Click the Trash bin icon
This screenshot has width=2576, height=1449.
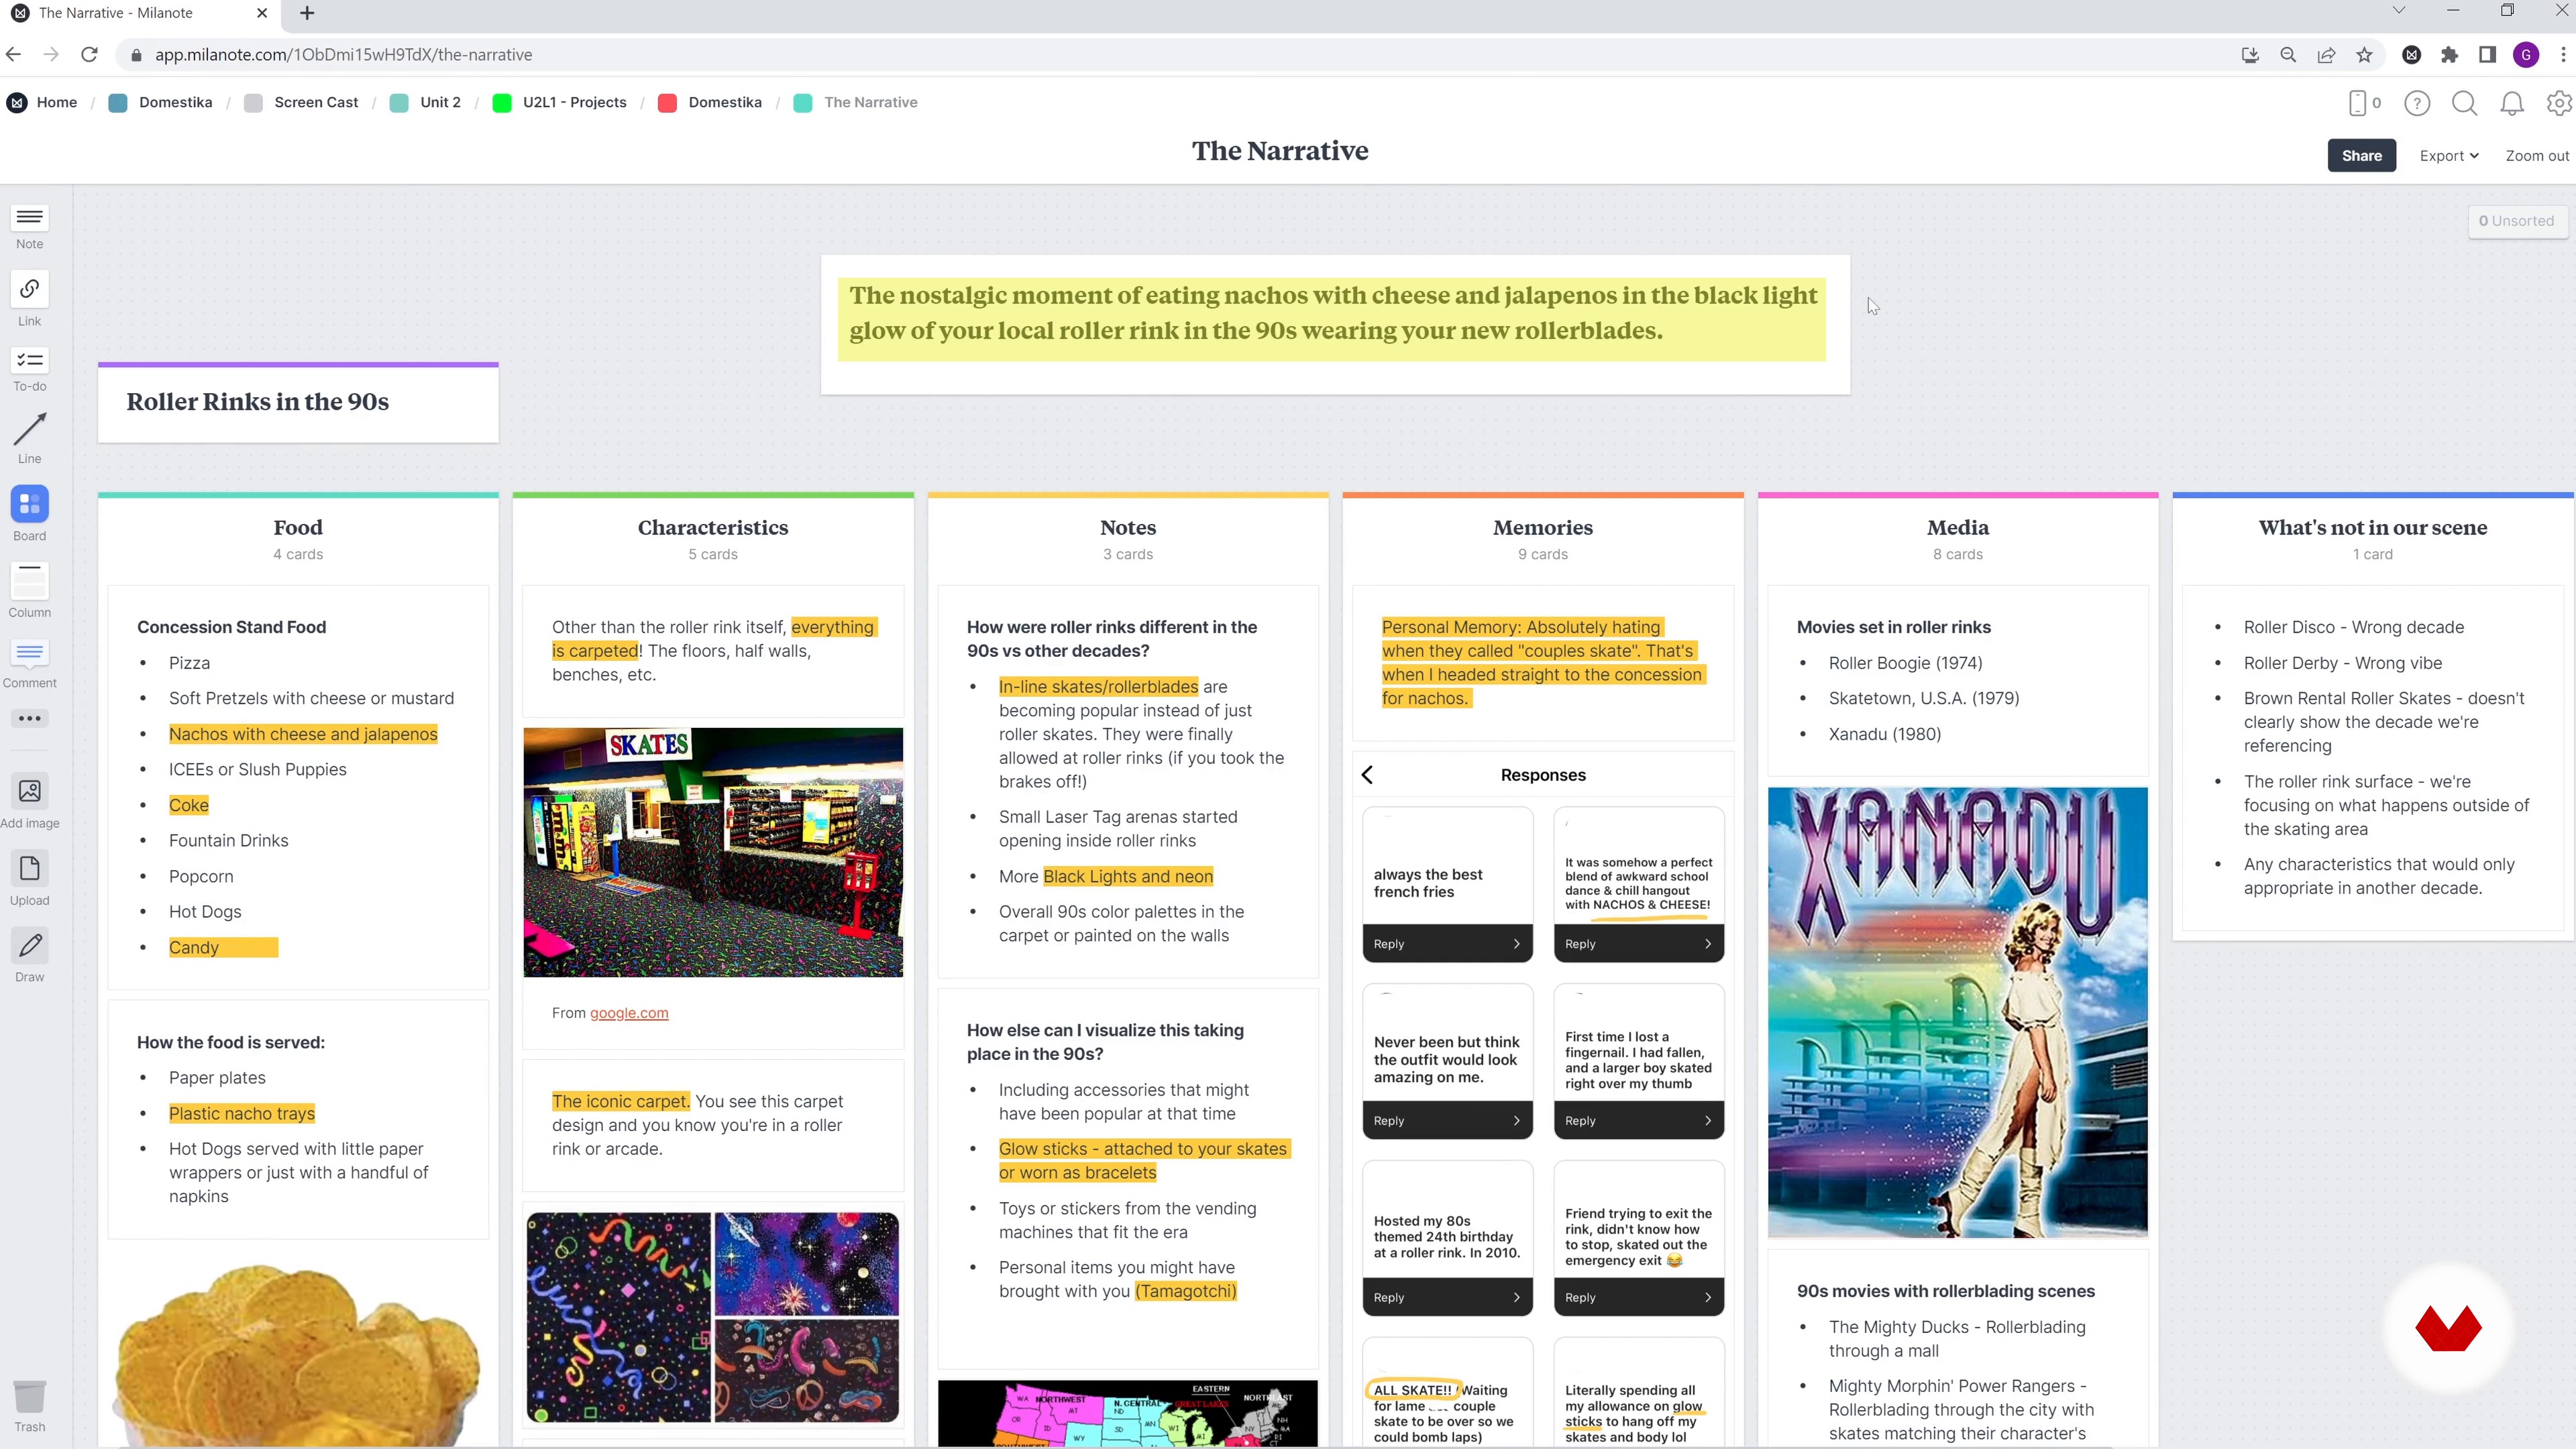pos(29,1405)
